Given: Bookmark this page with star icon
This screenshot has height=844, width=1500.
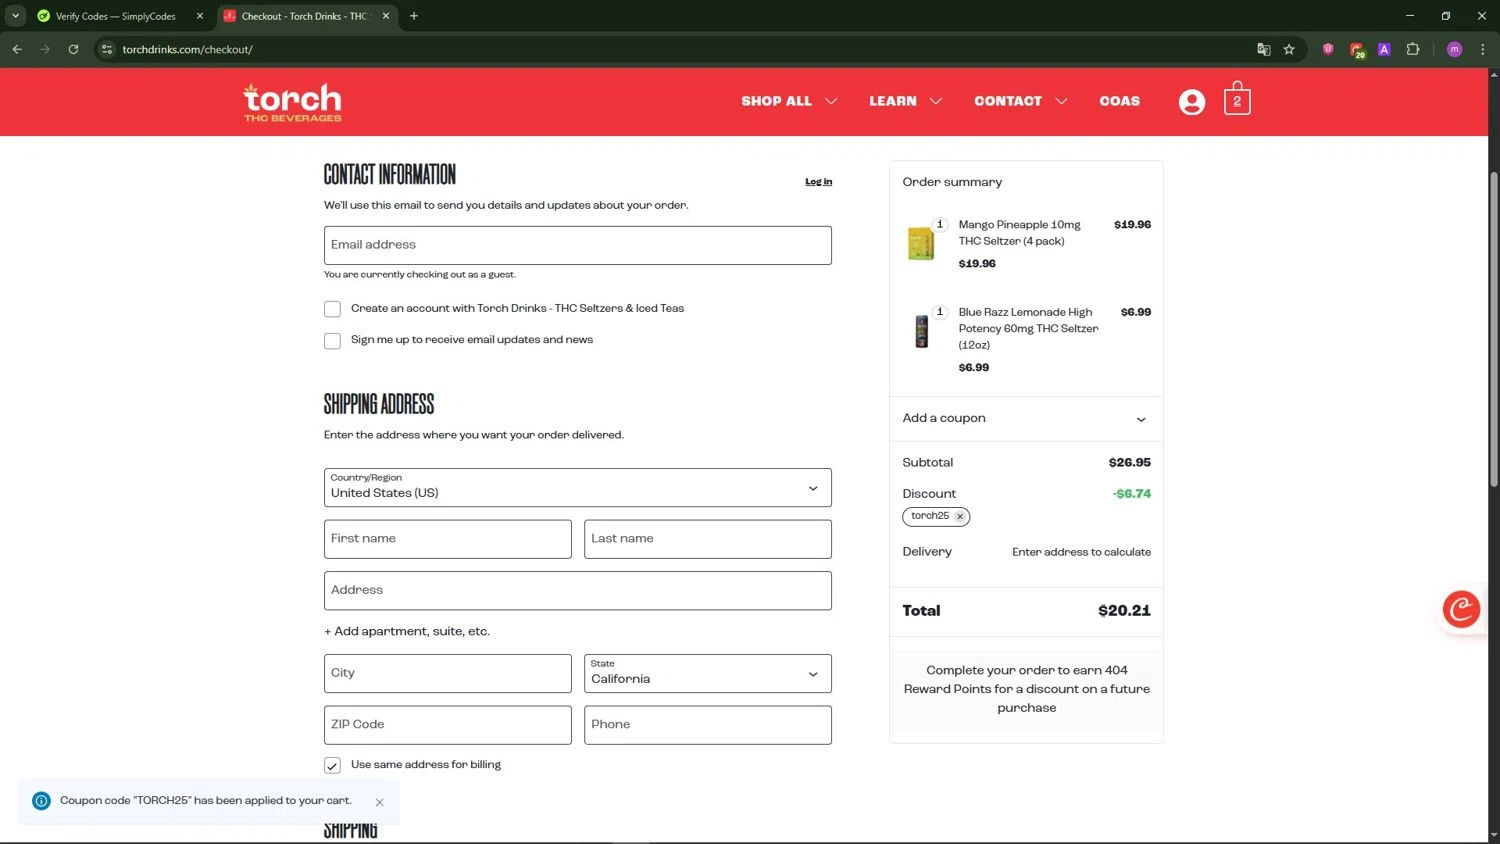Looking at the screenshot, I should tap(1289, 49).
